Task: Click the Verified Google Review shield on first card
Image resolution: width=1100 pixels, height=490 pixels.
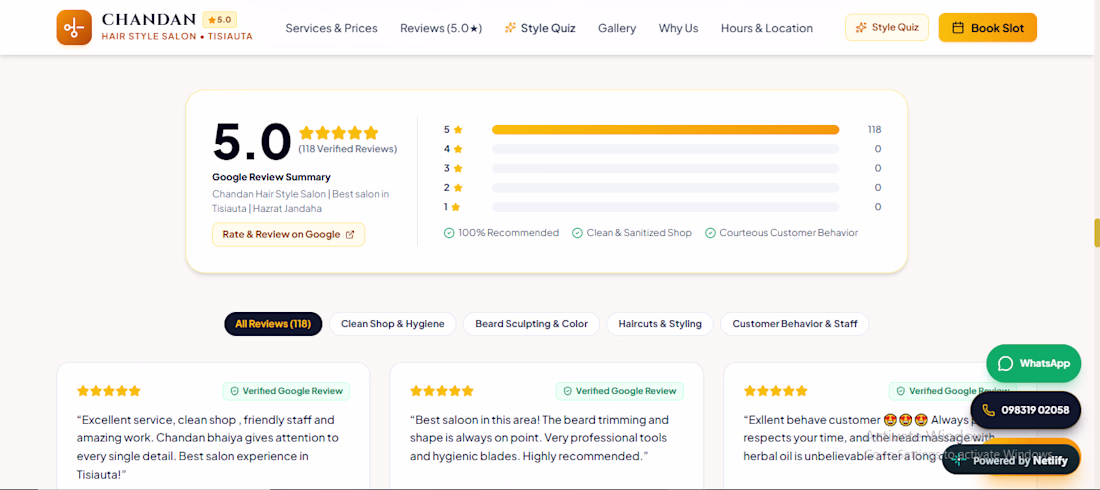Action: [x=234, y=391]
